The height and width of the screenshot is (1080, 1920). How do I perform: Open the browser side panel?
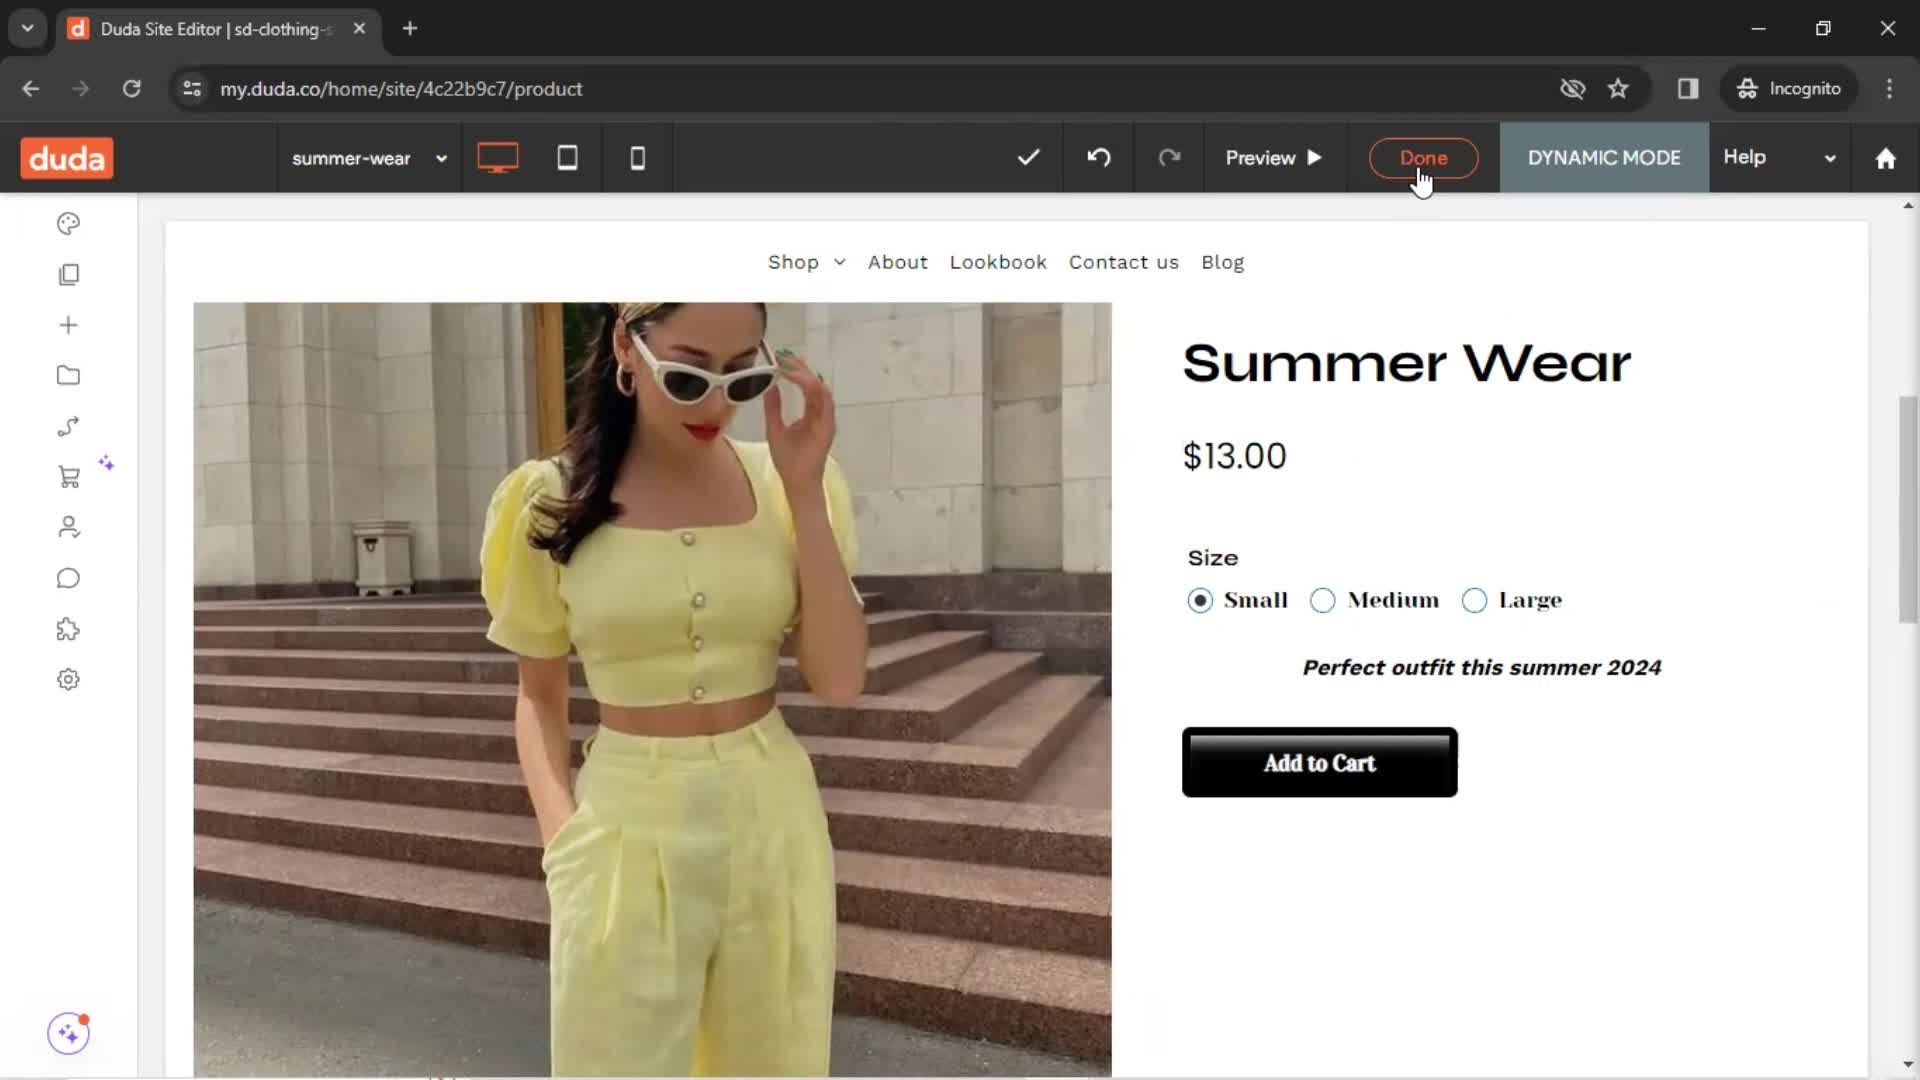pos(1688,88)
